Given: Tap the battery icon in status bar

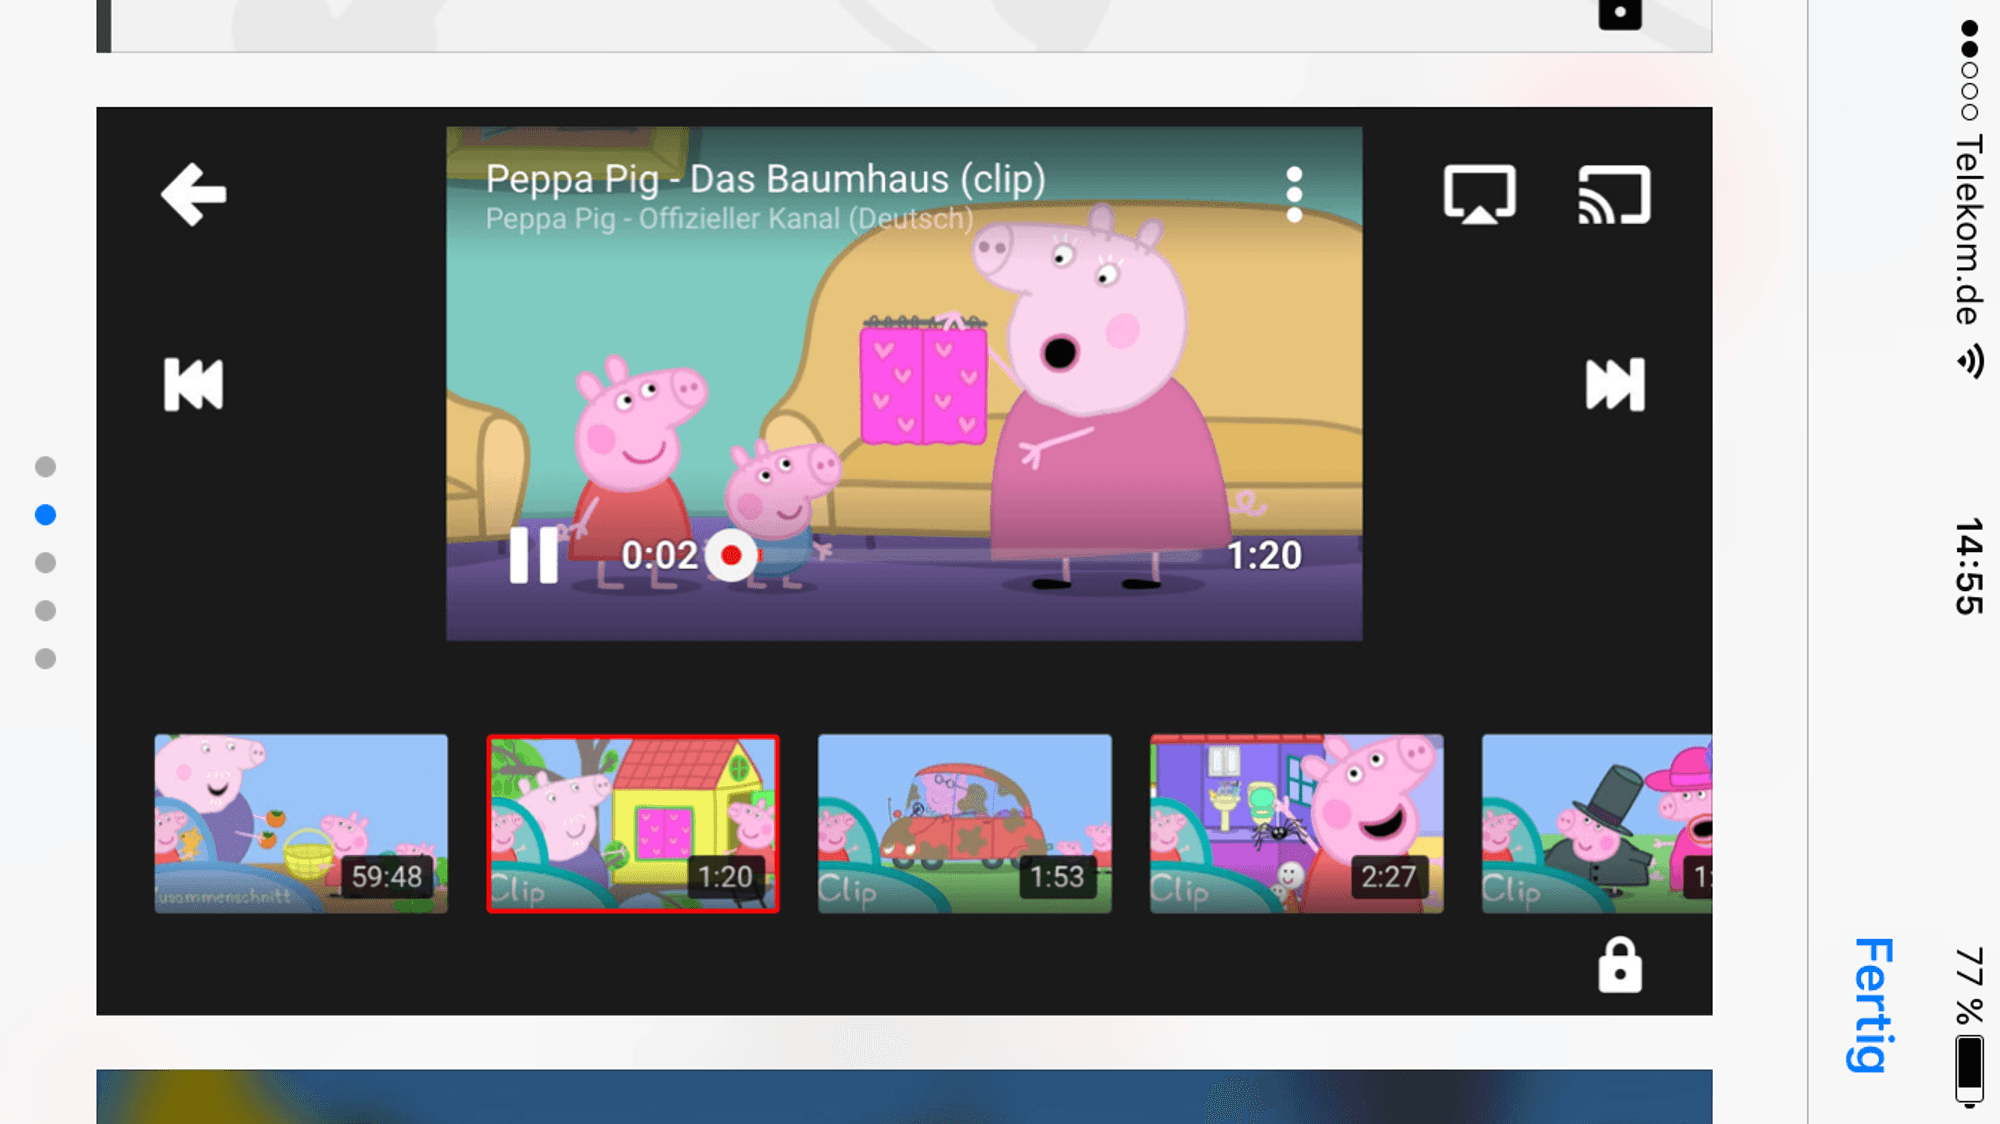Looking at the screenshot, I should (1970, 1071).
